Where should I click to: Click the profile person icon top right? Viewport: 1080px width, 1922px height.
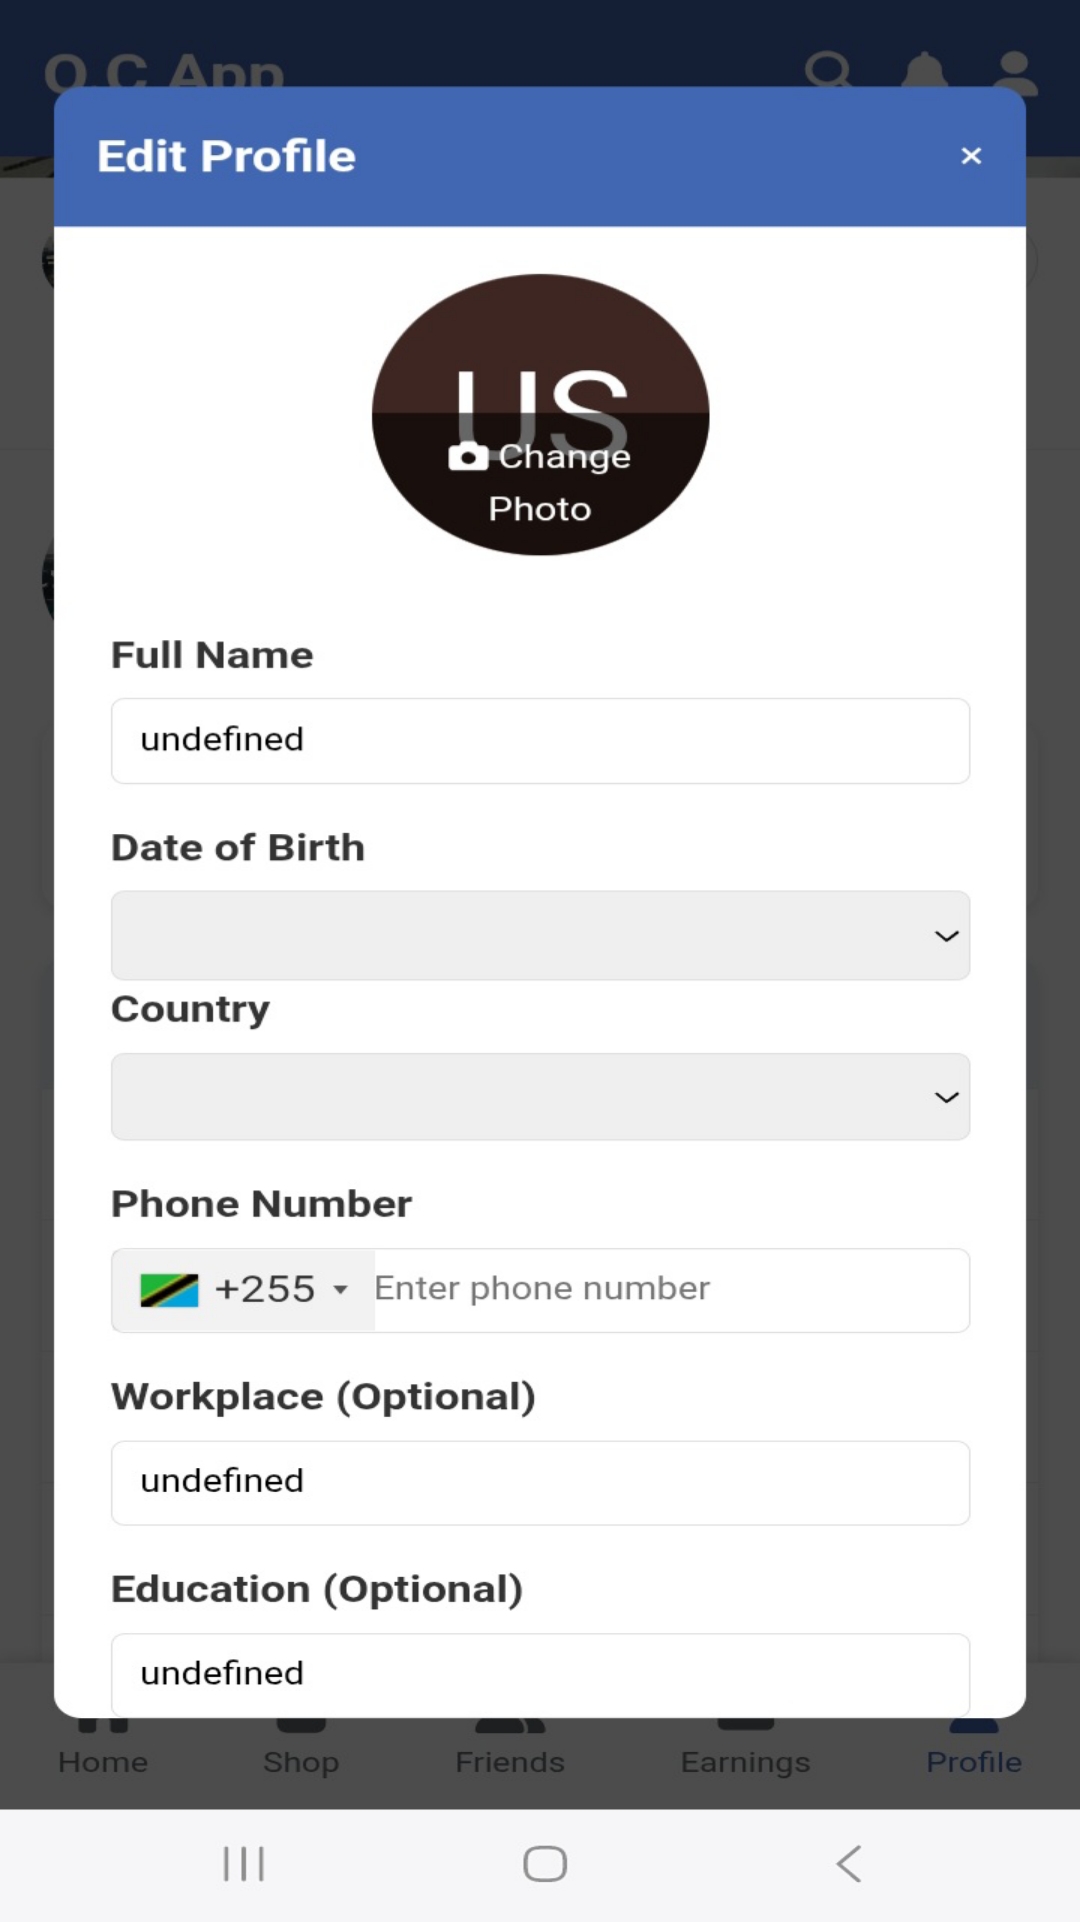click(1013, 70)
